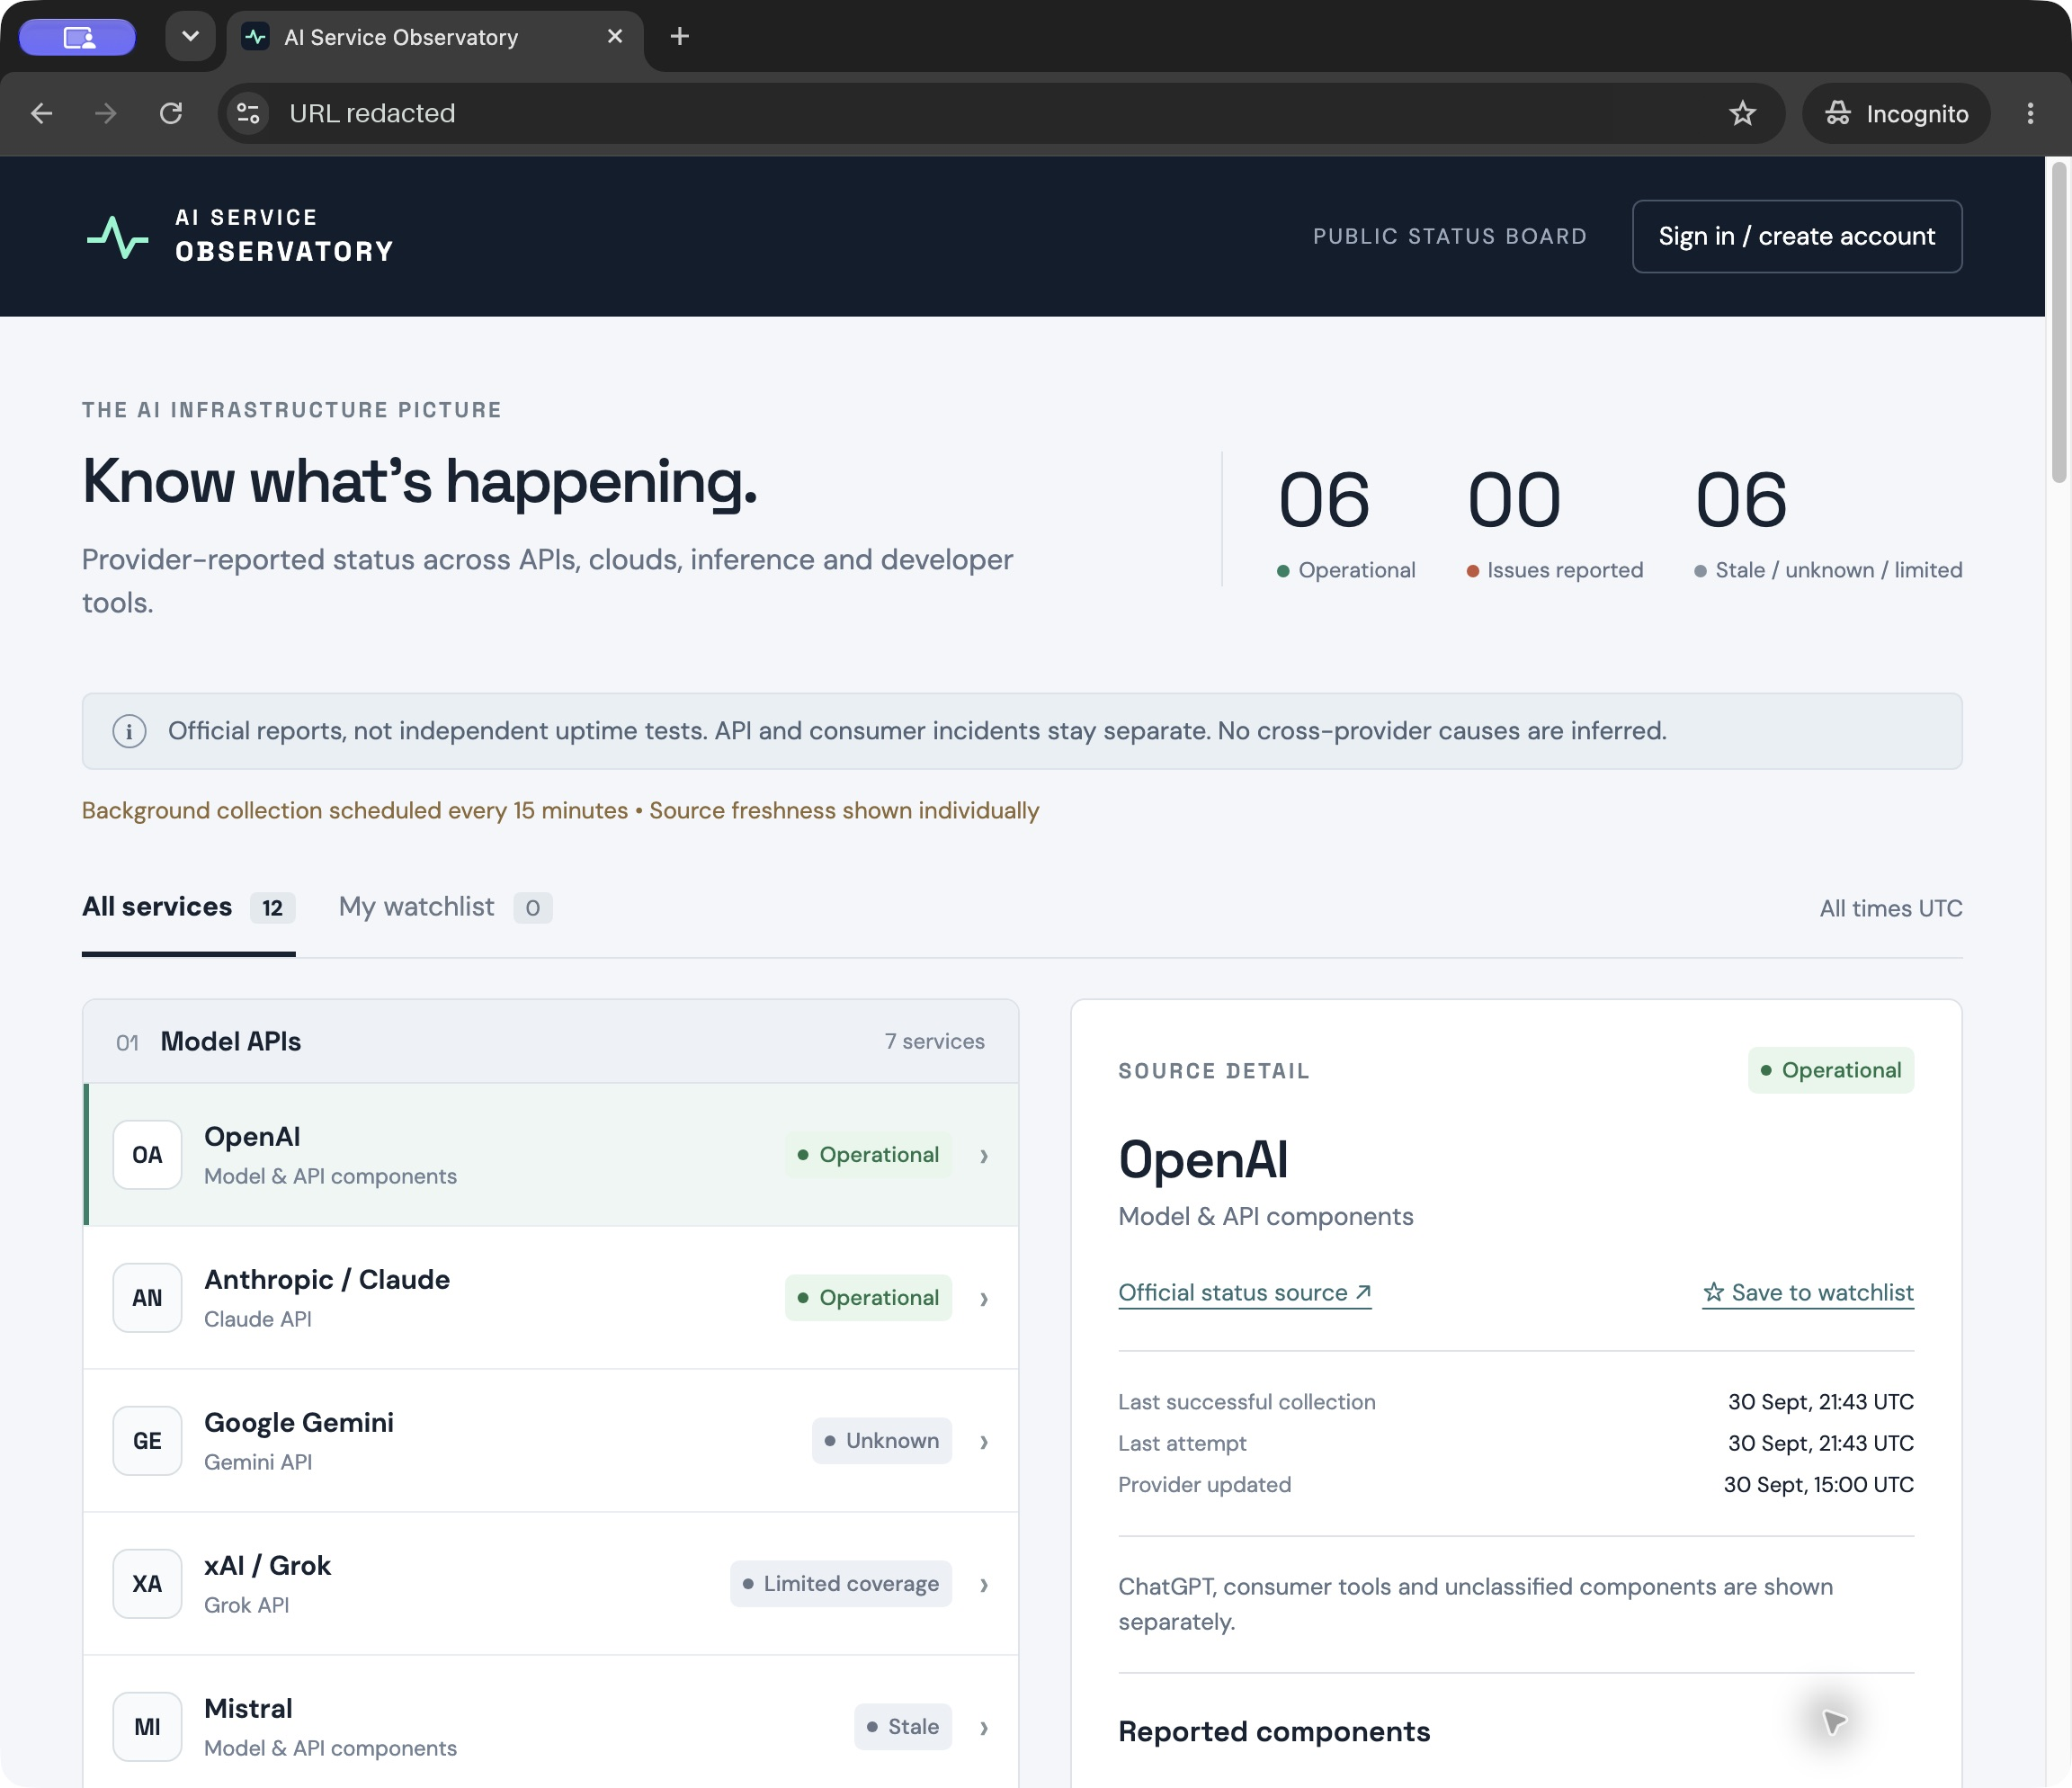This screenshot has height=1788, width=2072.
Task: Expand the Google Gemini row chevron
Action: [984, 1442]
